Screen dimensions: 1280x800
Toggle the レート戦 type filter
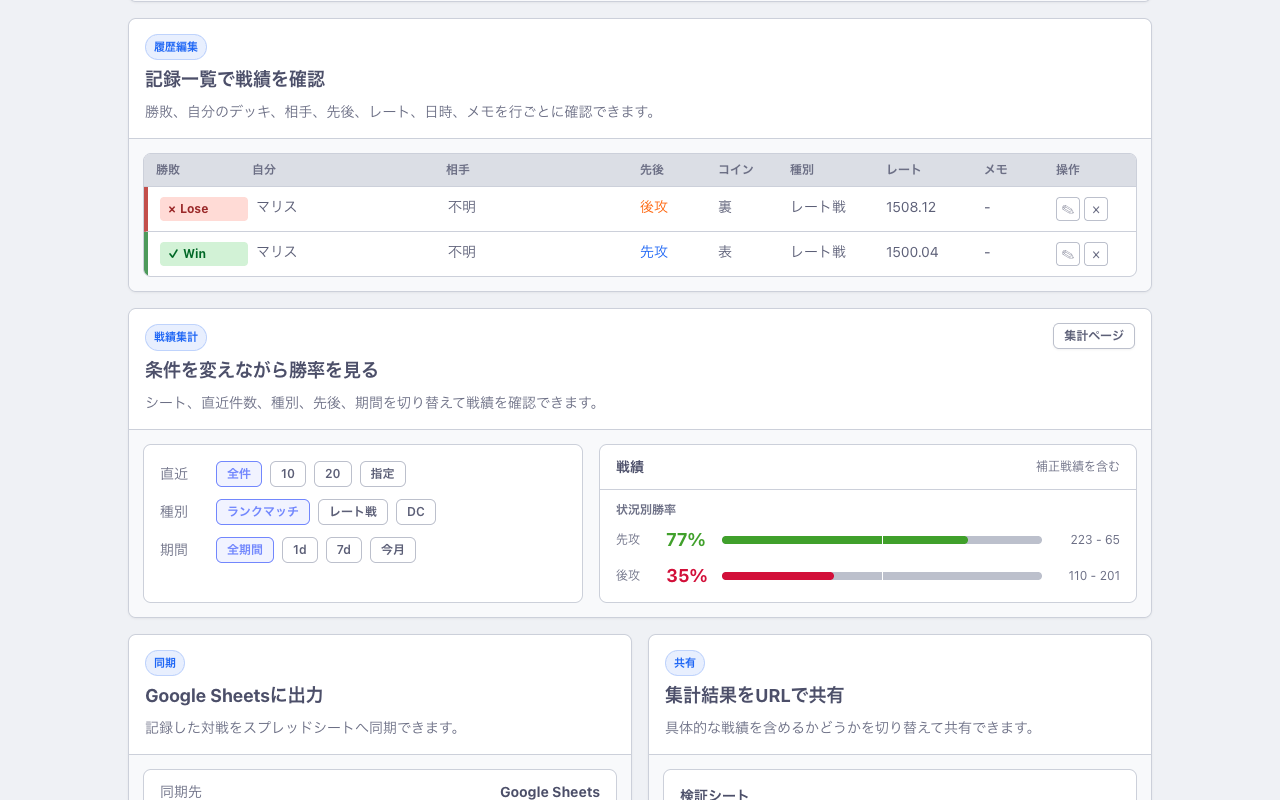[x=353, y=512]
